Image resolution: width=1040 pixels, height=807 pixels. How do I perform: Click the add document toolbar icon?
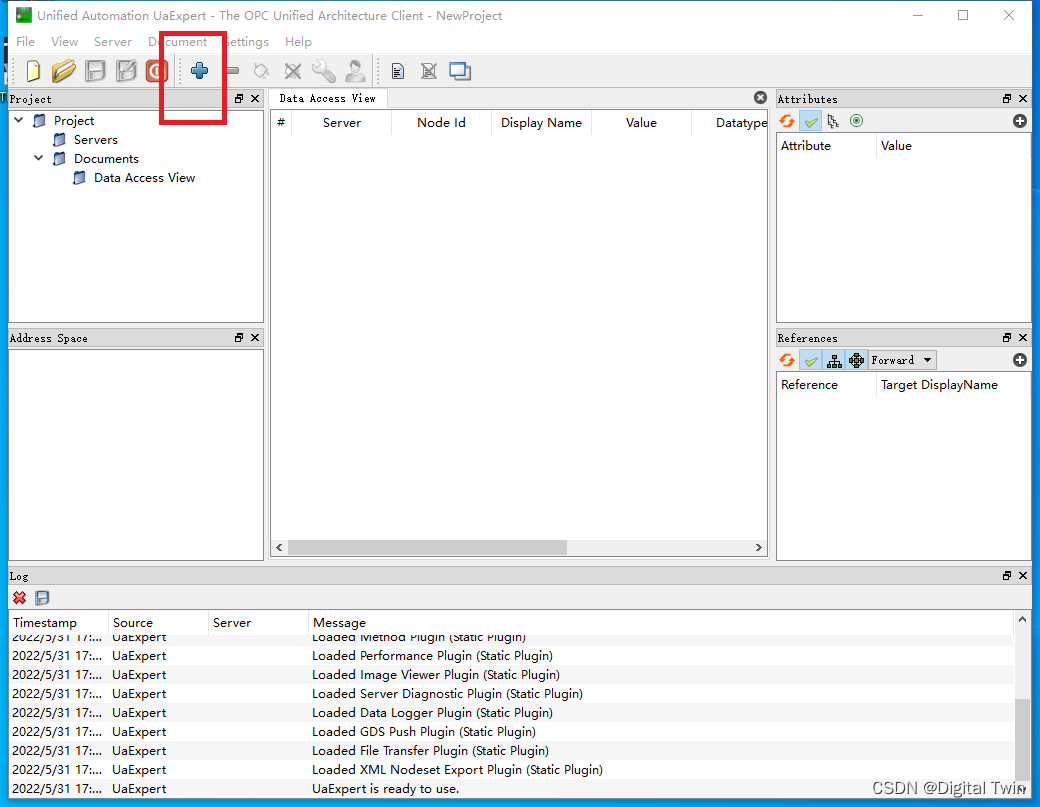(x=398, y=71)
